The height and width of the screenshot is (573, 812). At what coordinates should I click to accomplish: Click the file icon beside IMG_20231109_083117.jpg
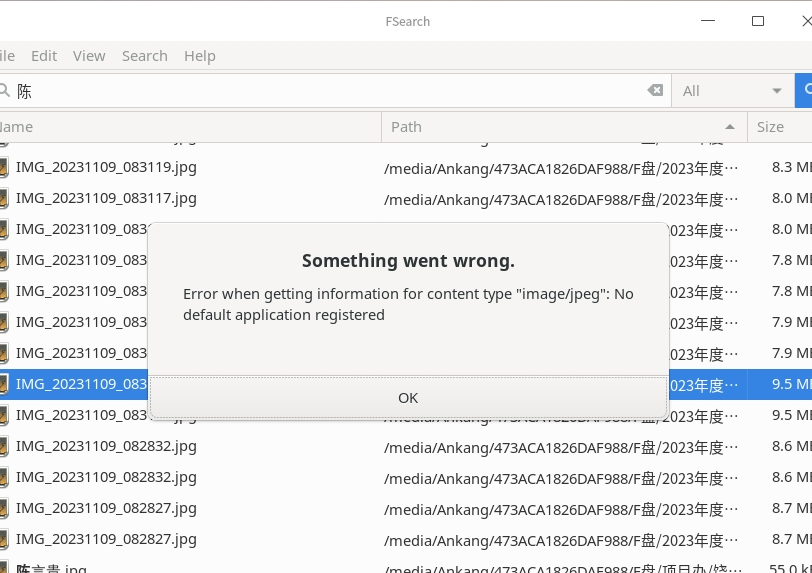(x=4, y=198)
